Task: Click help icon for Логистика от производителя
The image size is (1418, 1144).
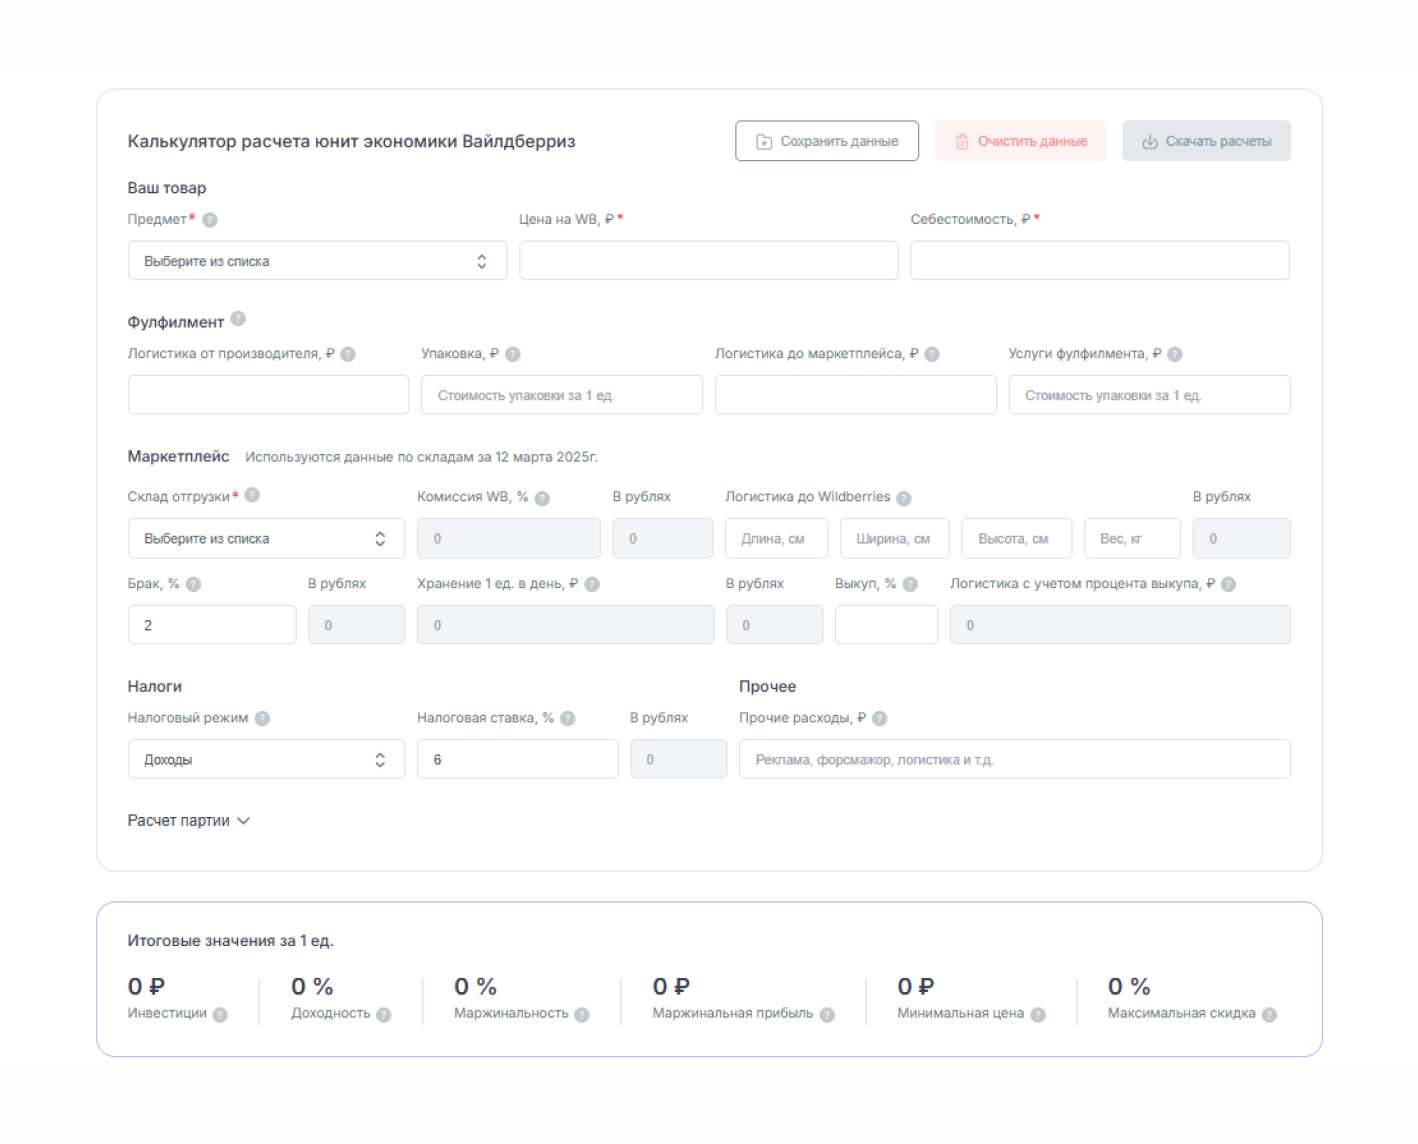Action: 348,354
